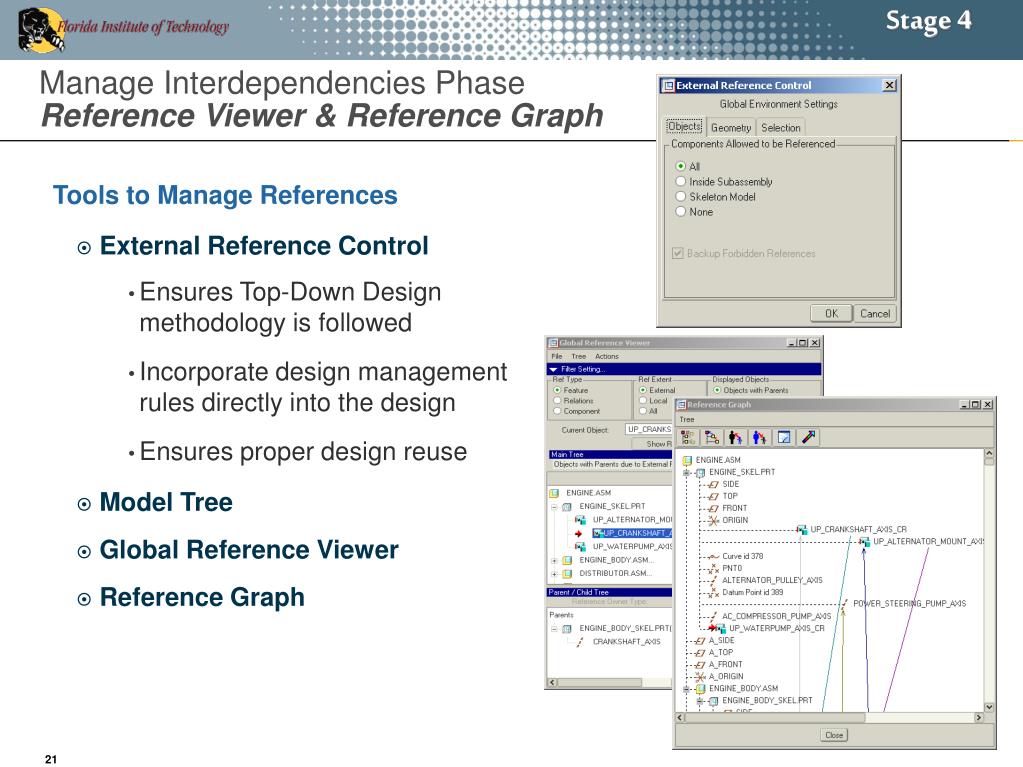This screenshot has height=767, width=1023.
Task: Collapse the Filter Setting section
Action: (553, 369)
